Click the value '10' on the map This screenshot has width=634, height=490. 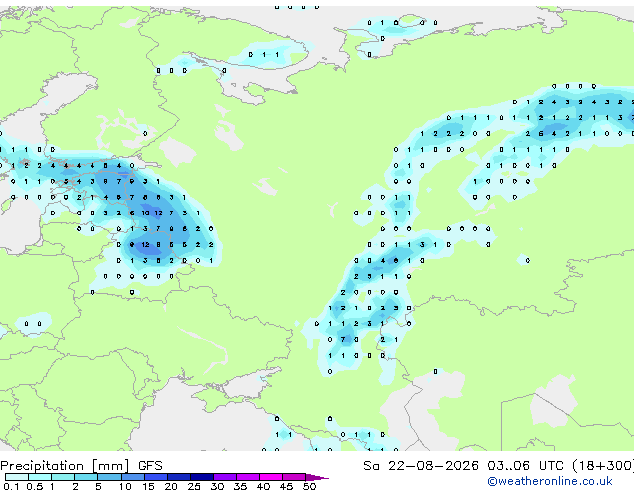tap(145, 213)
